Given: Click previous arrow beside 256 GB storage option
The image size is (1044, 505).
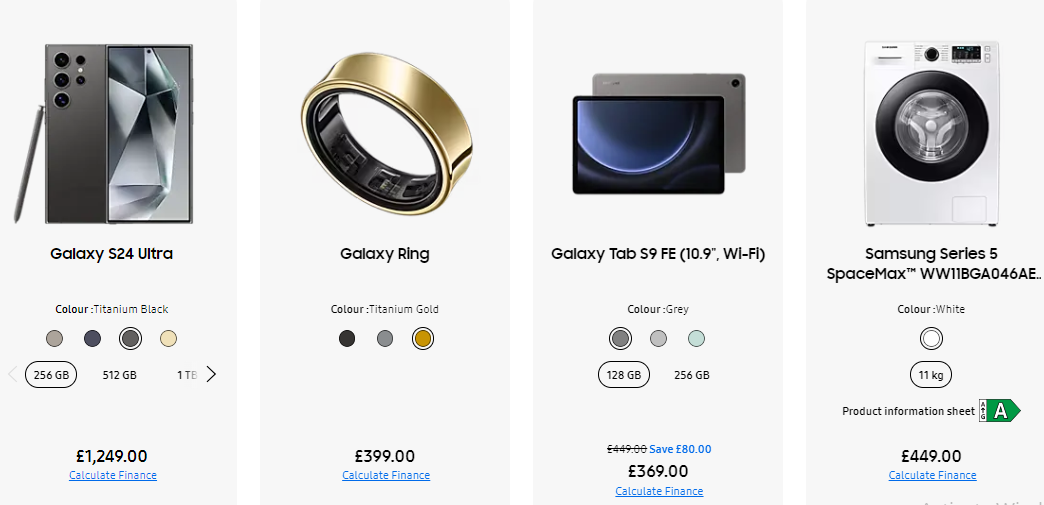Looking at the screenshot, I should coord(12,375).
